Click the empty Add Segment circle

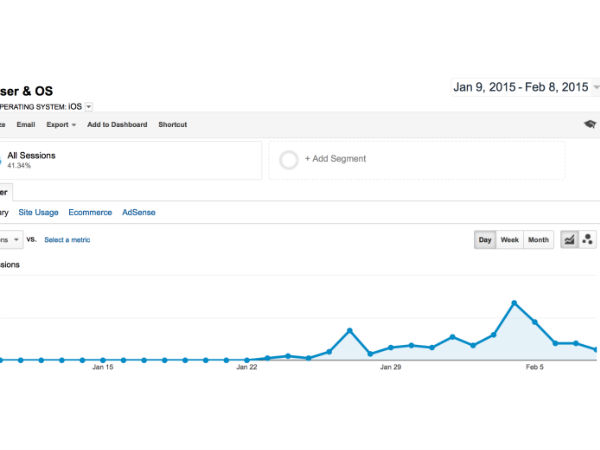point(289,159)
